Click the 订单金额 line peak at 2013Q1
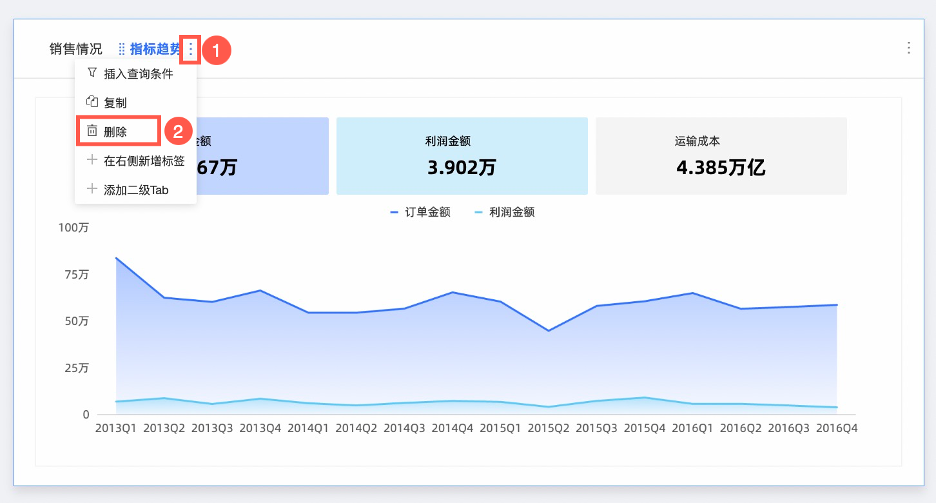Image resolution: width=936 pixels, height=504 pixels. pyautogui.click(x=116, y=258)
